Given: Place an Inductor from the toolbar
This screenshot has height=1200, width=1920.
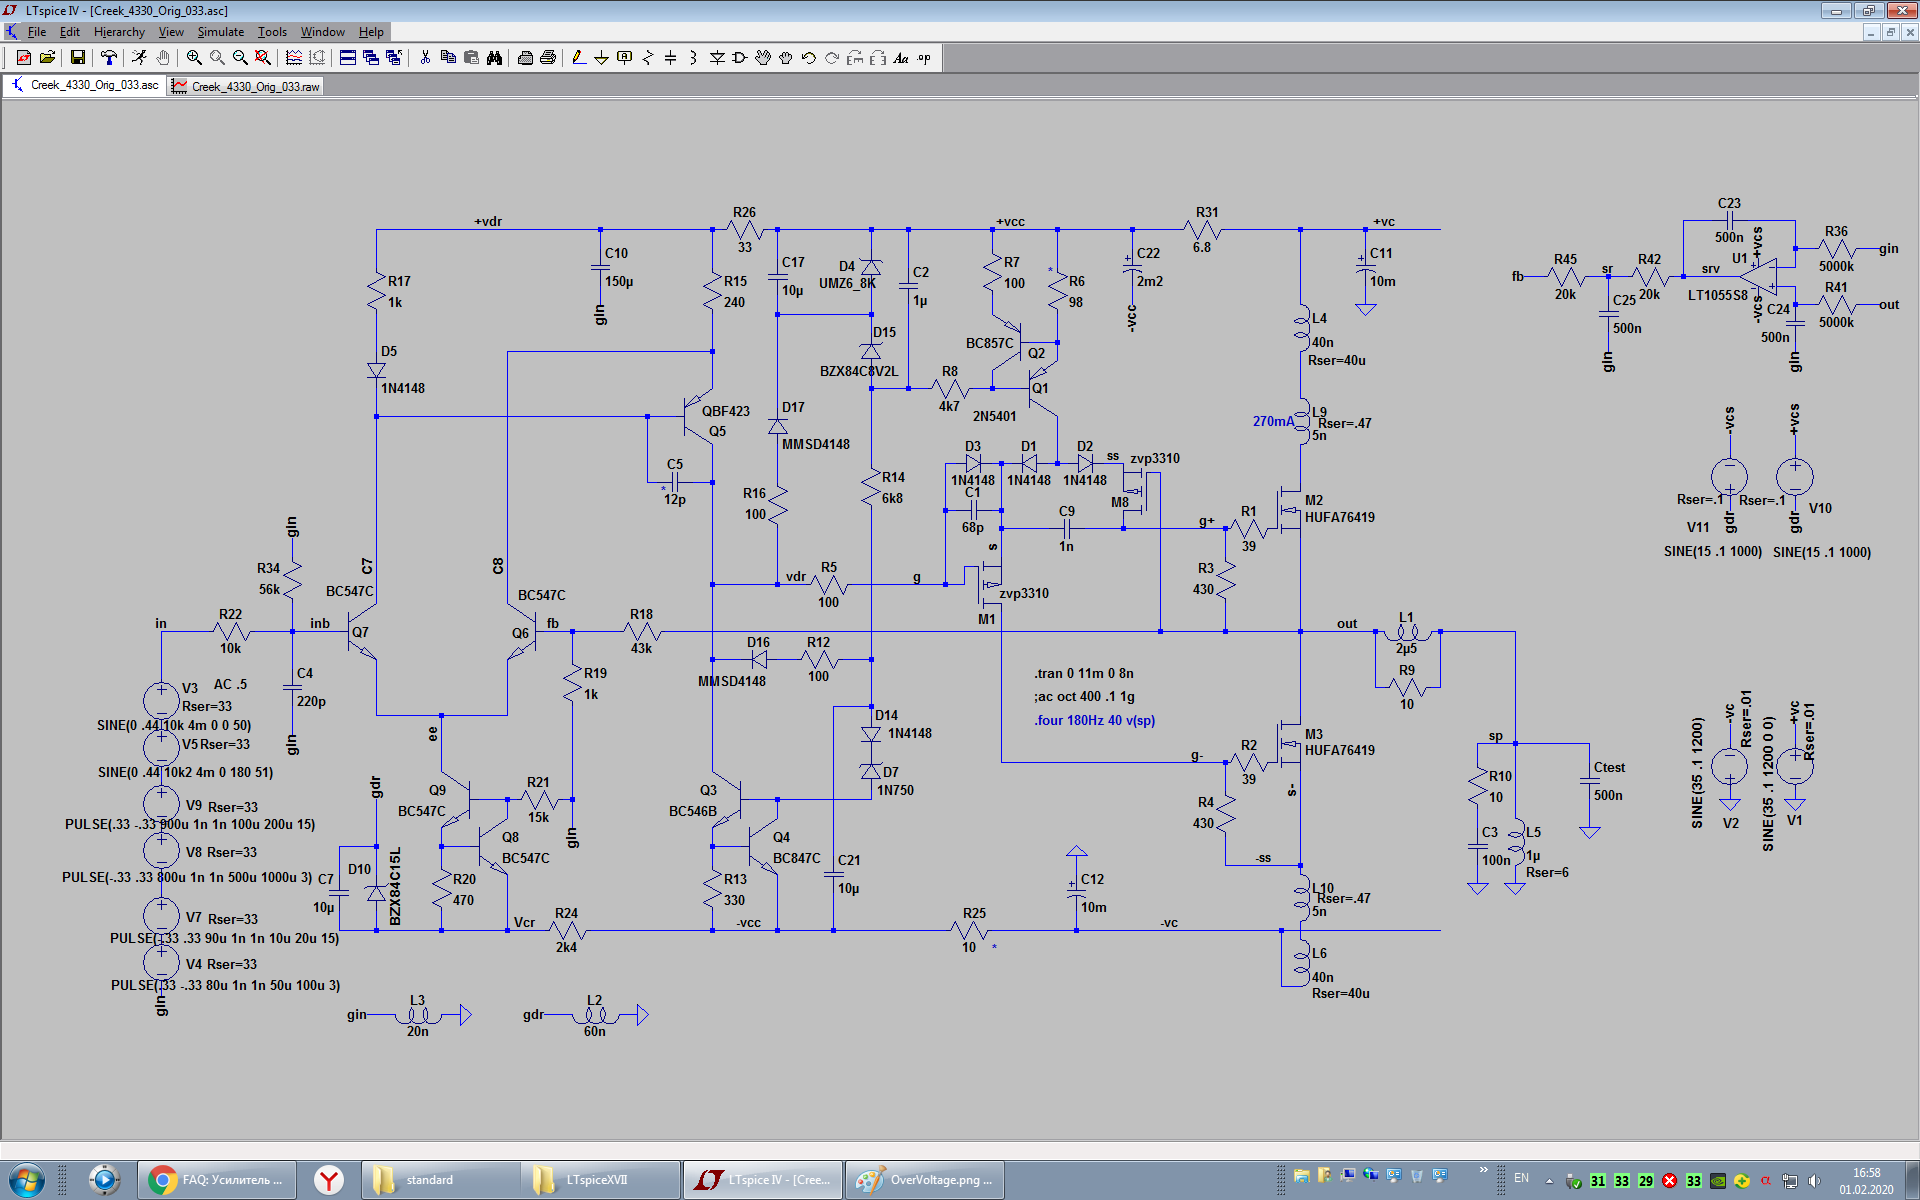Looking at the screenshot, I should 693,58.
